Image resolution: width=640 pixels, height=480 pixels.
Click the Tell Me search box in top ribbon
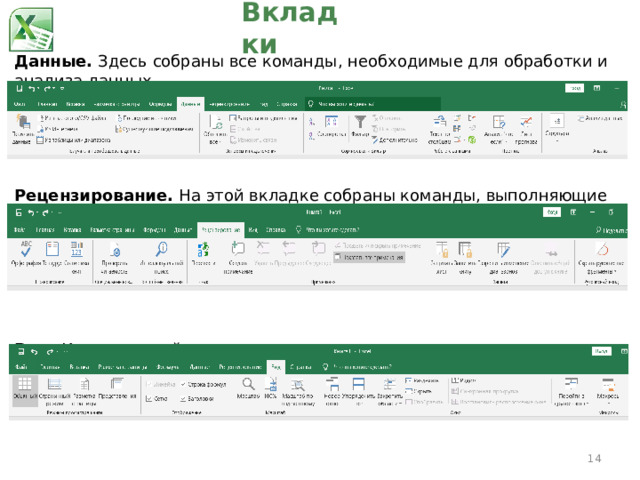(373, 104)
